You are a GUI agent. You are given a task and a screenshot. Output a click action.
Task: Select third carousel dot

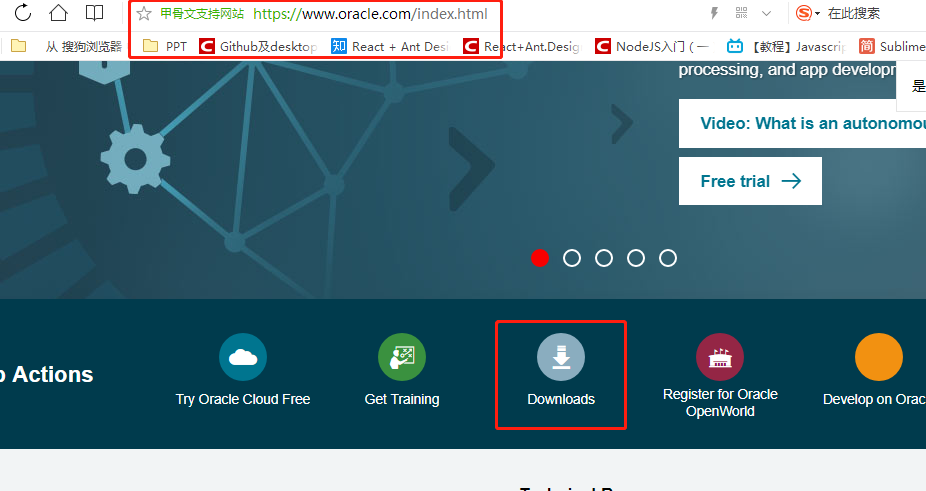coord(604,258)
